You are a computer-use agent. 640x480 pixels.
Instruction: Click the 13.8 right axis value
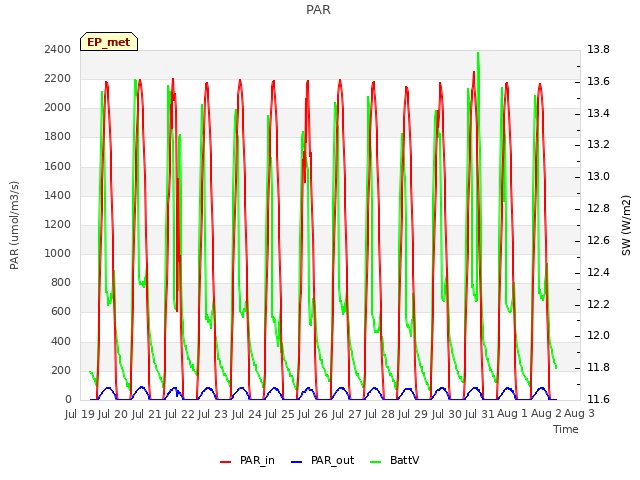point(598,49)
